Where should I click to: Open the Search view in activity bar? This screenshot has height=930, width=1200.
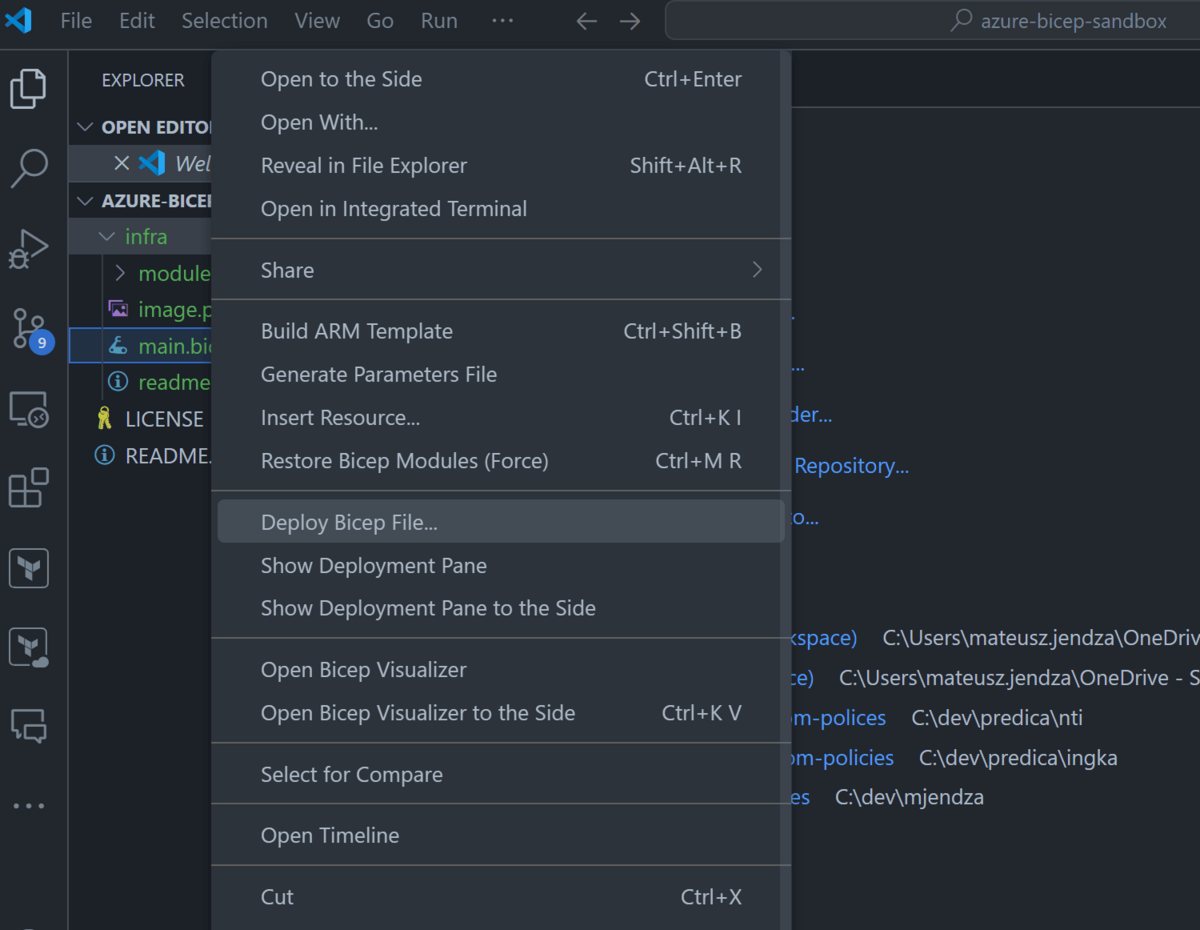click(x=28, y=168)
